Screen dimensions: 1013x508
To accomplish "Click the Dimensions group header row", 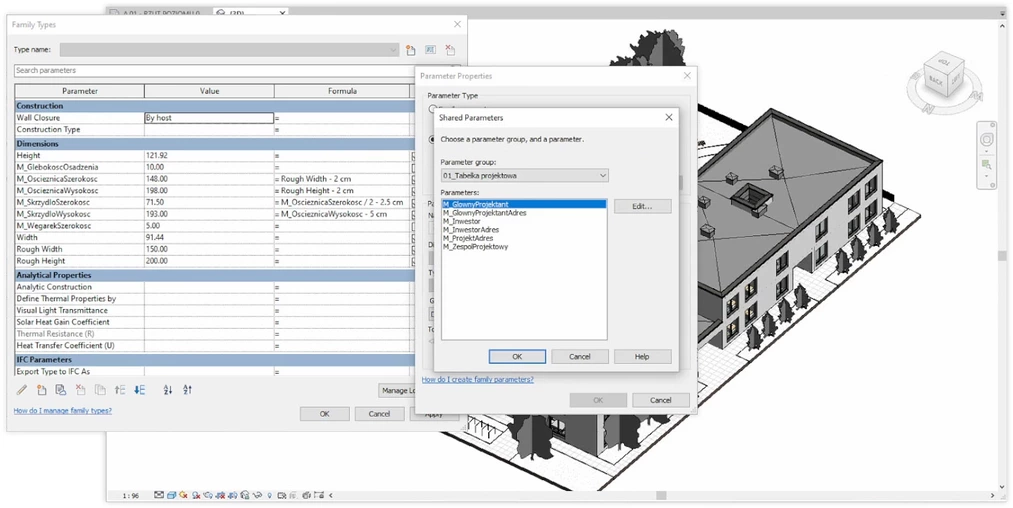I will 213,143.
